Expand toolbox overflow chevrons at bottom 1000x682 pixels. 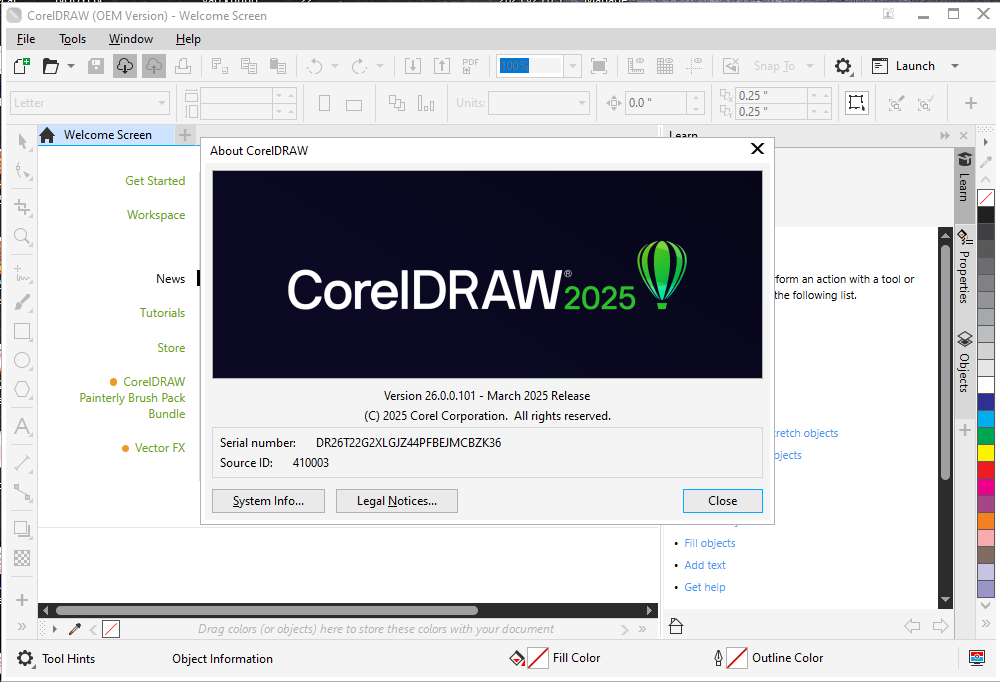click(x=22, y=626)
